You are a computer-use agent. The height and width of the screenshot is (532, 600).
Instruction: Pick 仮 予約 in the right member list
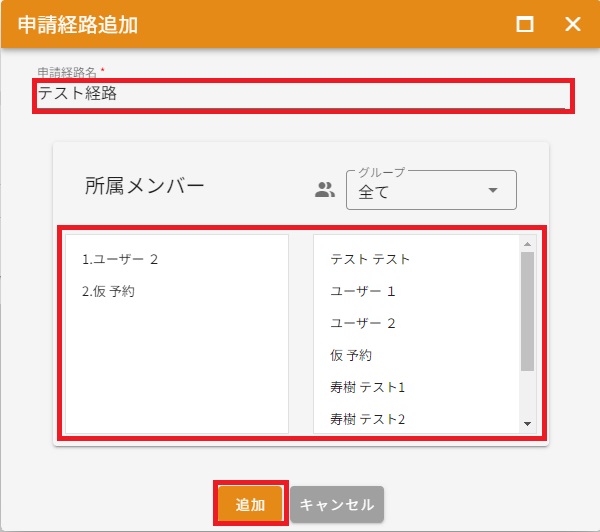pos(351,355)
